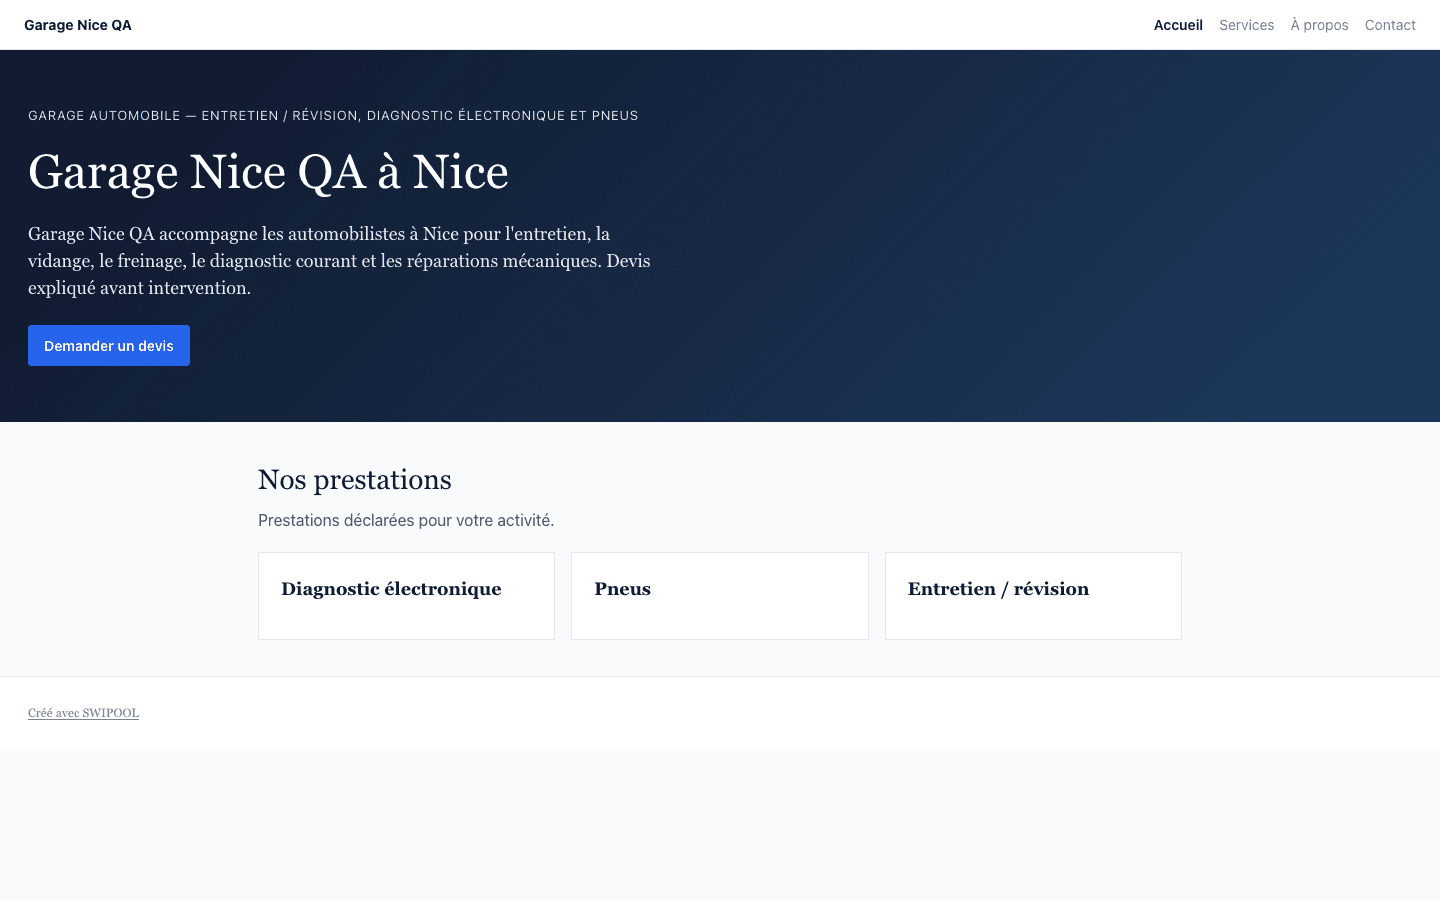Click the Demander un devis button
Image resolution: width=1440 pixels, height=900 pixels.
(109, 345)
